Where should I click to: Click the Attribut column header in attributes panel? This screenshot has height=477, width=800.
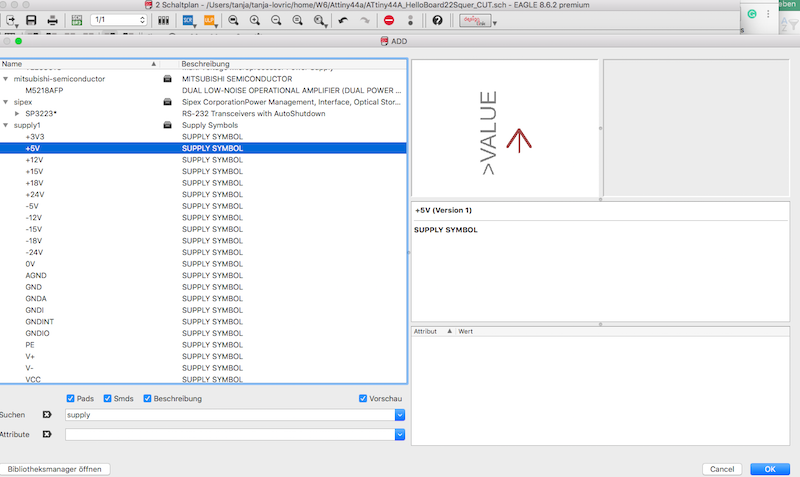point(433,332)
